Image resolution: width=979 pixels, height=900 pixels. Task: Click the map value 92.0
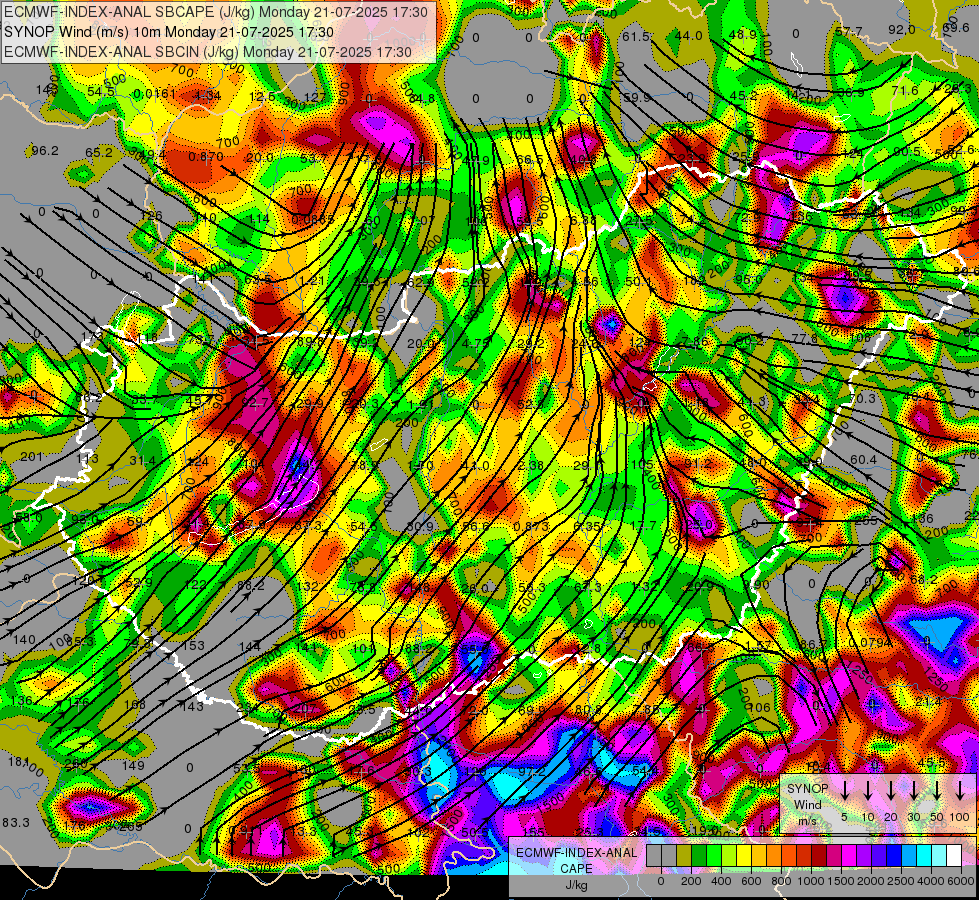[902, 30]
